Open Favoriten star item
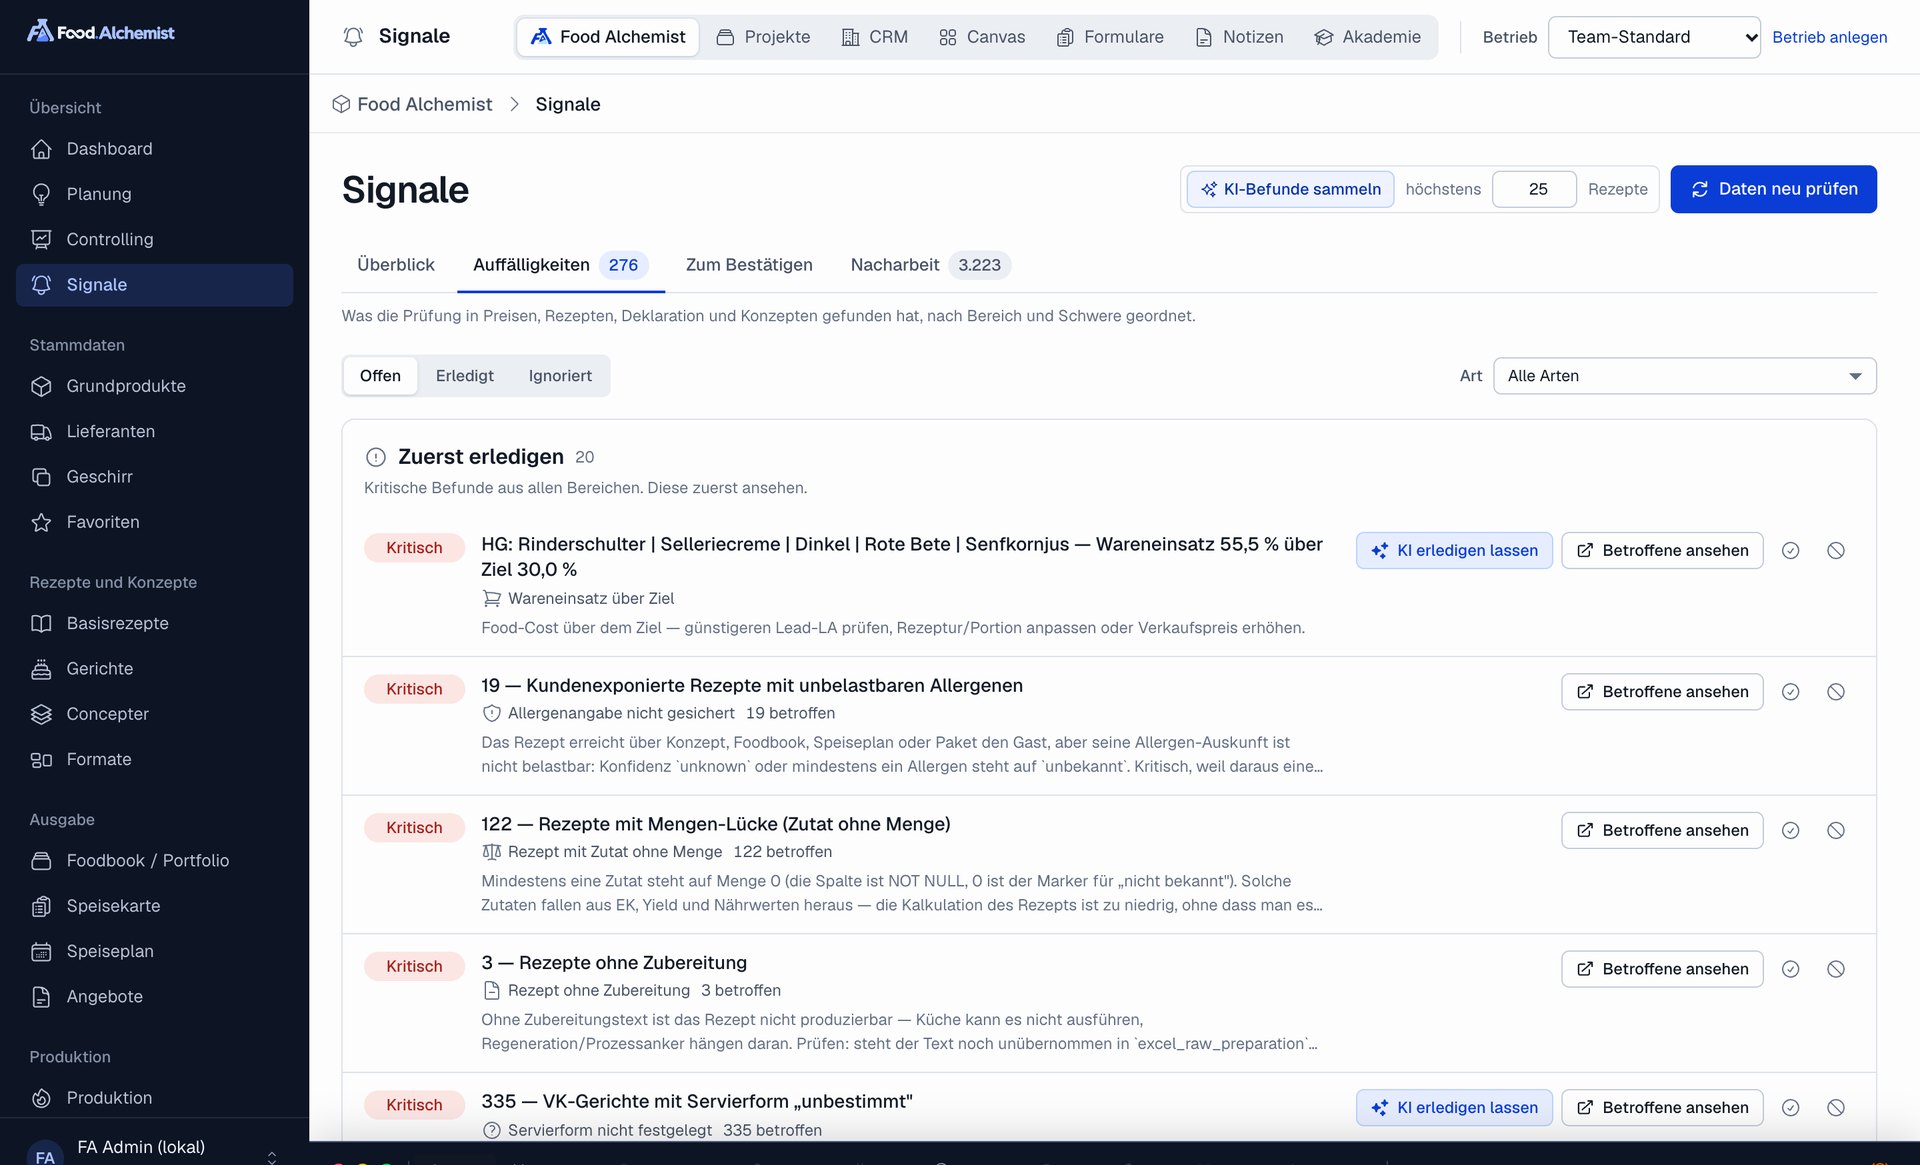Screen dimensions: 1920x1165 [154, 522]
